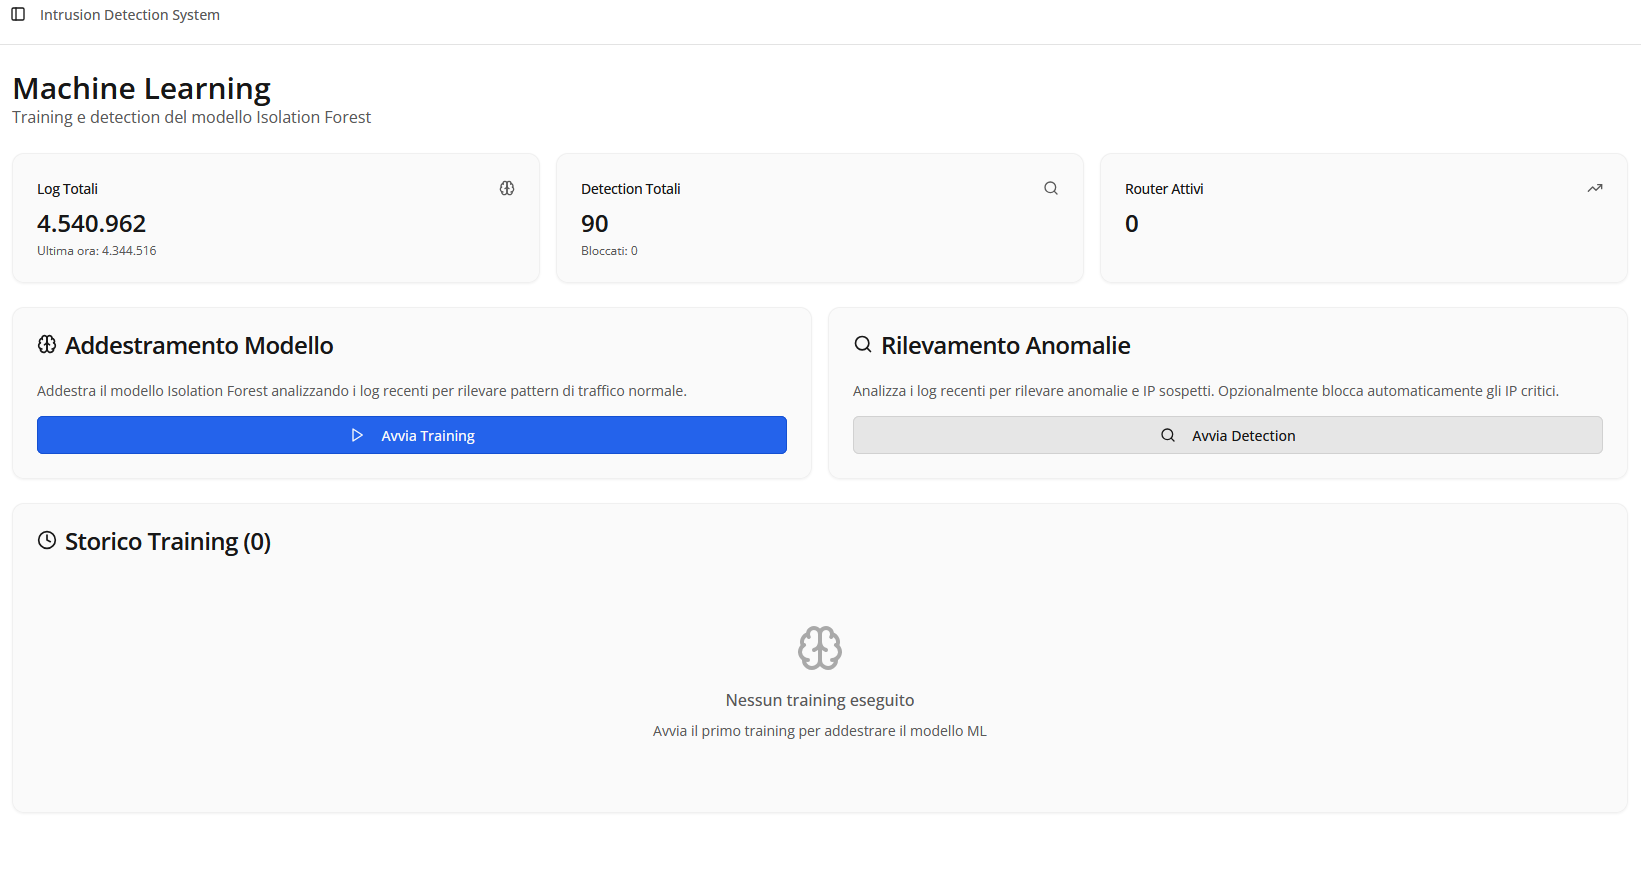Click the Nessun training eseguito message

pos(820,700)
